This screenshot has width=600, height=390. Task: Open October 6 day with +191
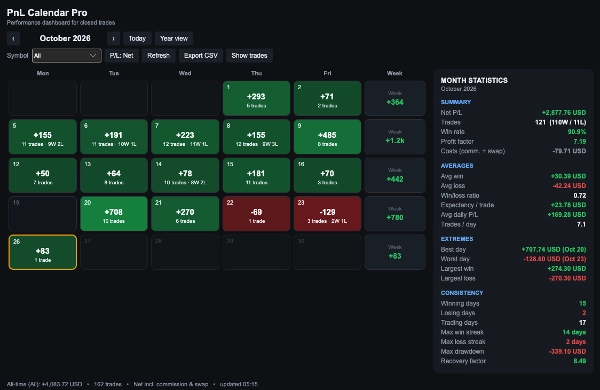(114, 137)
